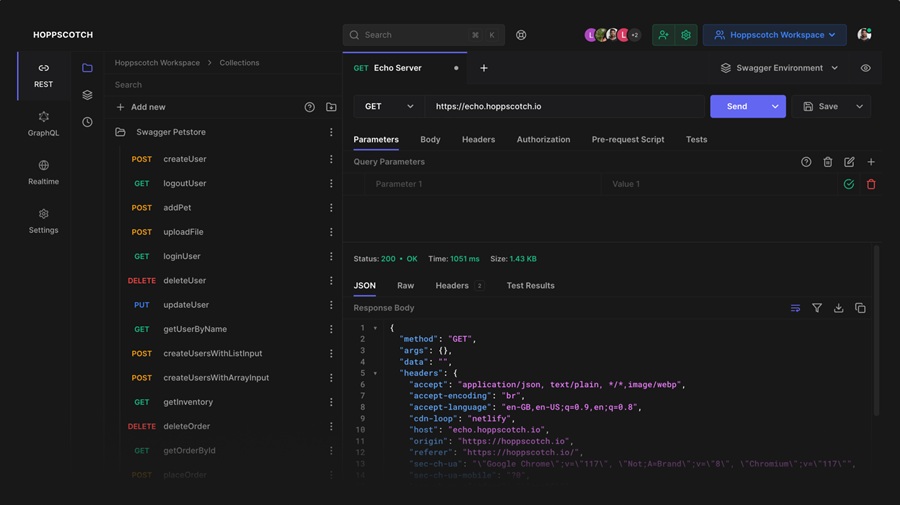Switch to the Pre-request Script tab
This screenshot has height=505, width=900.
(628, 139)
